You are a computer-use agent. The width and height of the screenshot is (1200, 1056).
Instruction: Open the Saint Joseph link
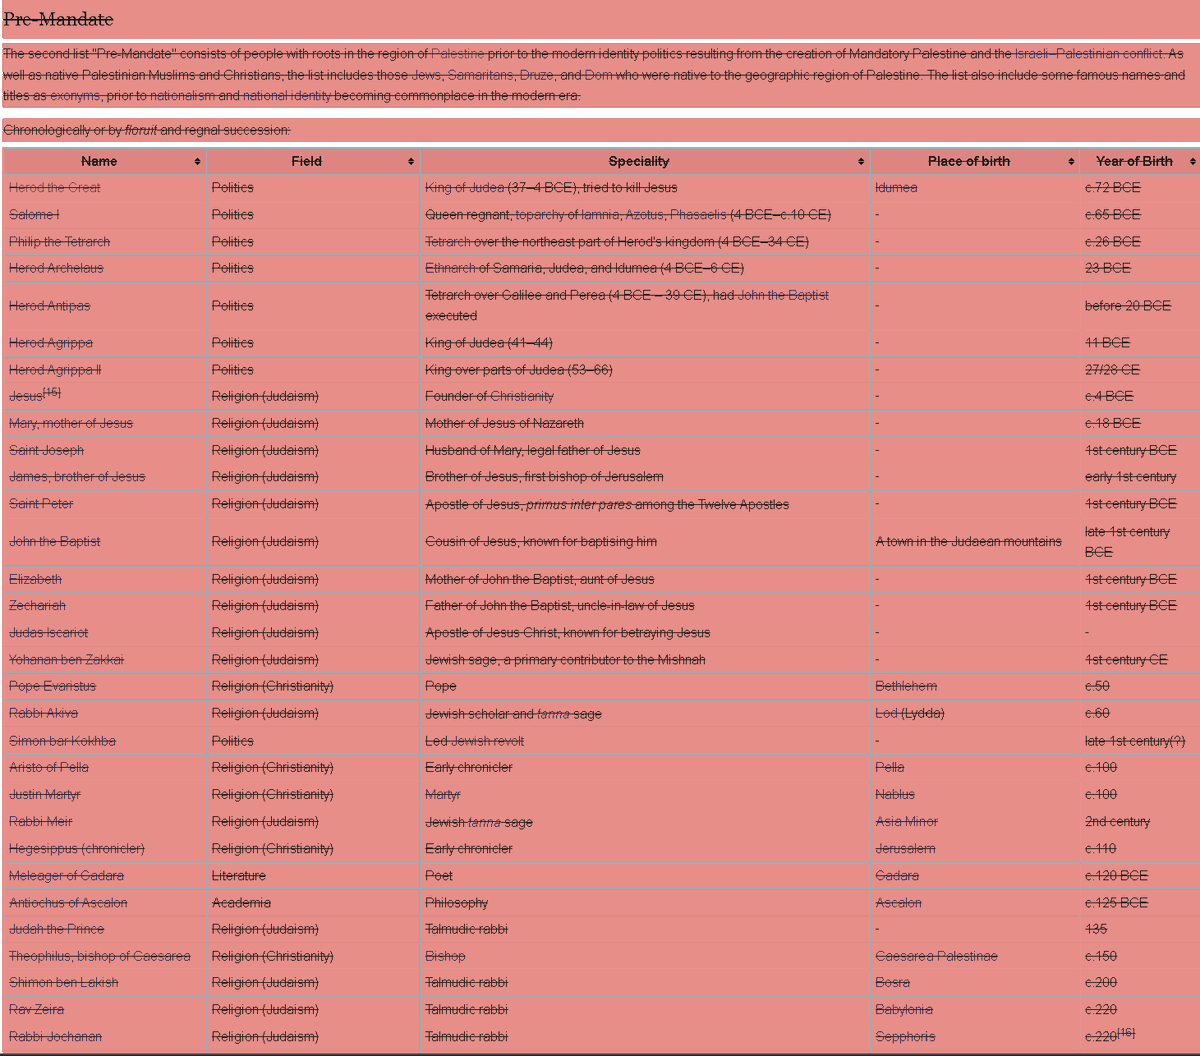click(47, 451)
